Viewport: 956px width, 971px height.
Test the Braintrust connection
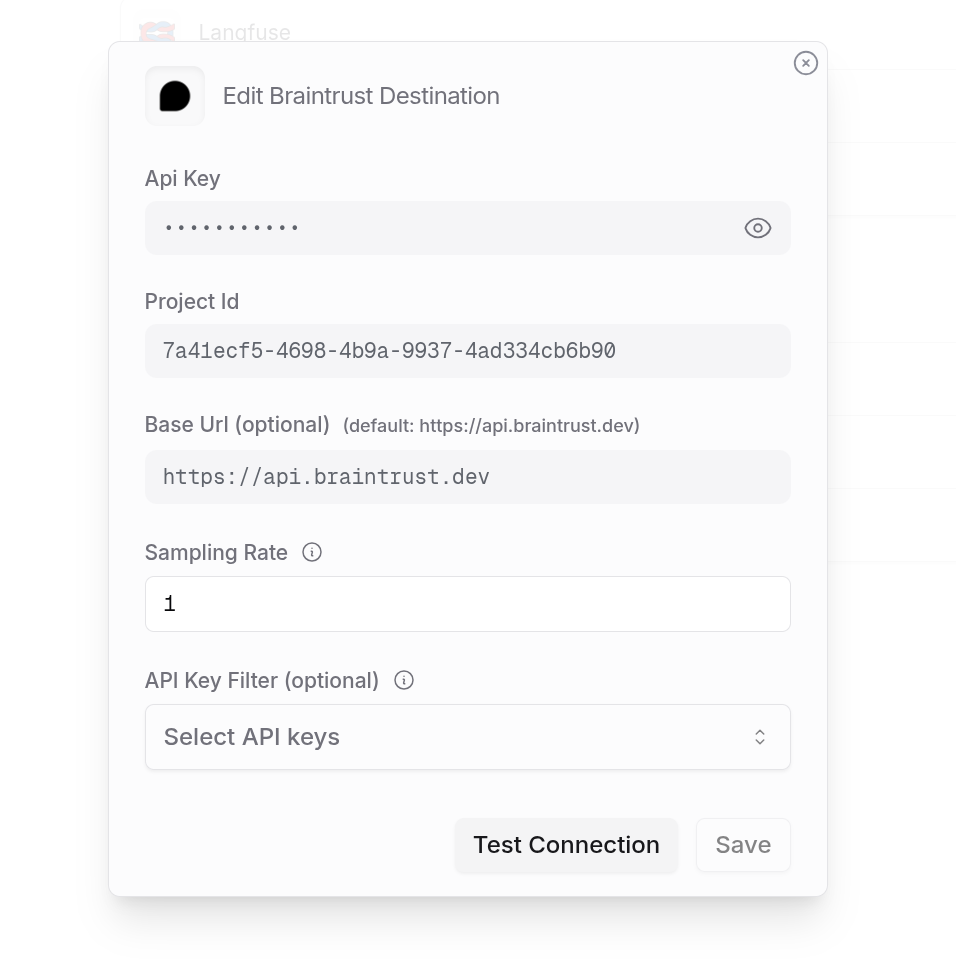[x=566, y=845]
